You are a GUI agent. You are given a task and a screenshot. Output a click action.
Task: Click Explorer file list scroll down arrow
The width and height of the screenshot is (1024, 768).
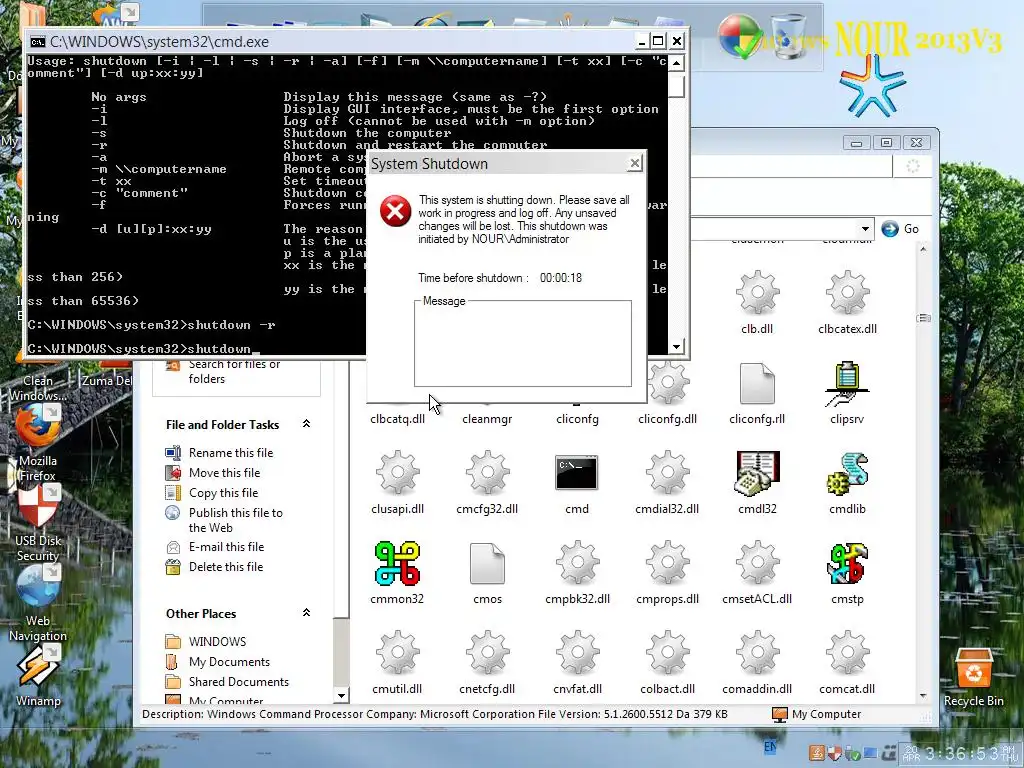click(x=923, y=696)
